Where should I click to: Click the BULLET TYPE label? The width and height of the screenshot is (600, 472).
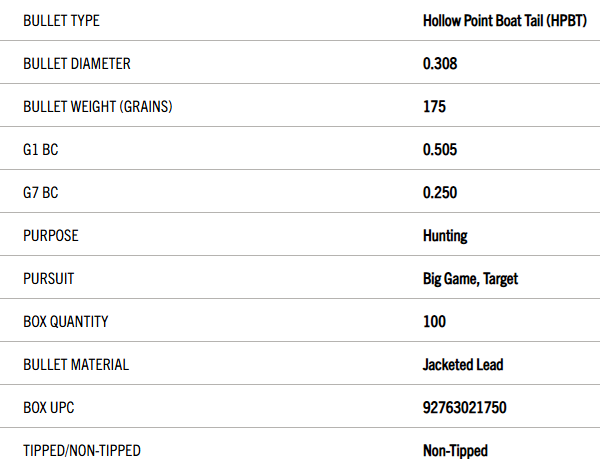coord(61,21)
